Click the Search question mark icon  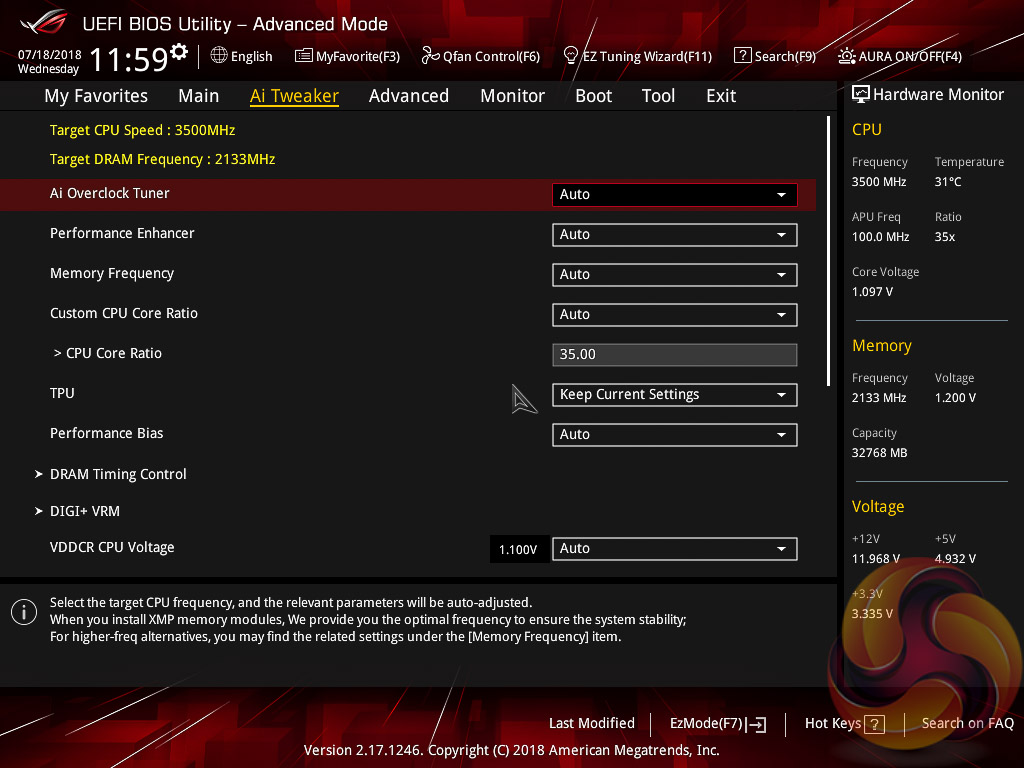click(743, 56)
